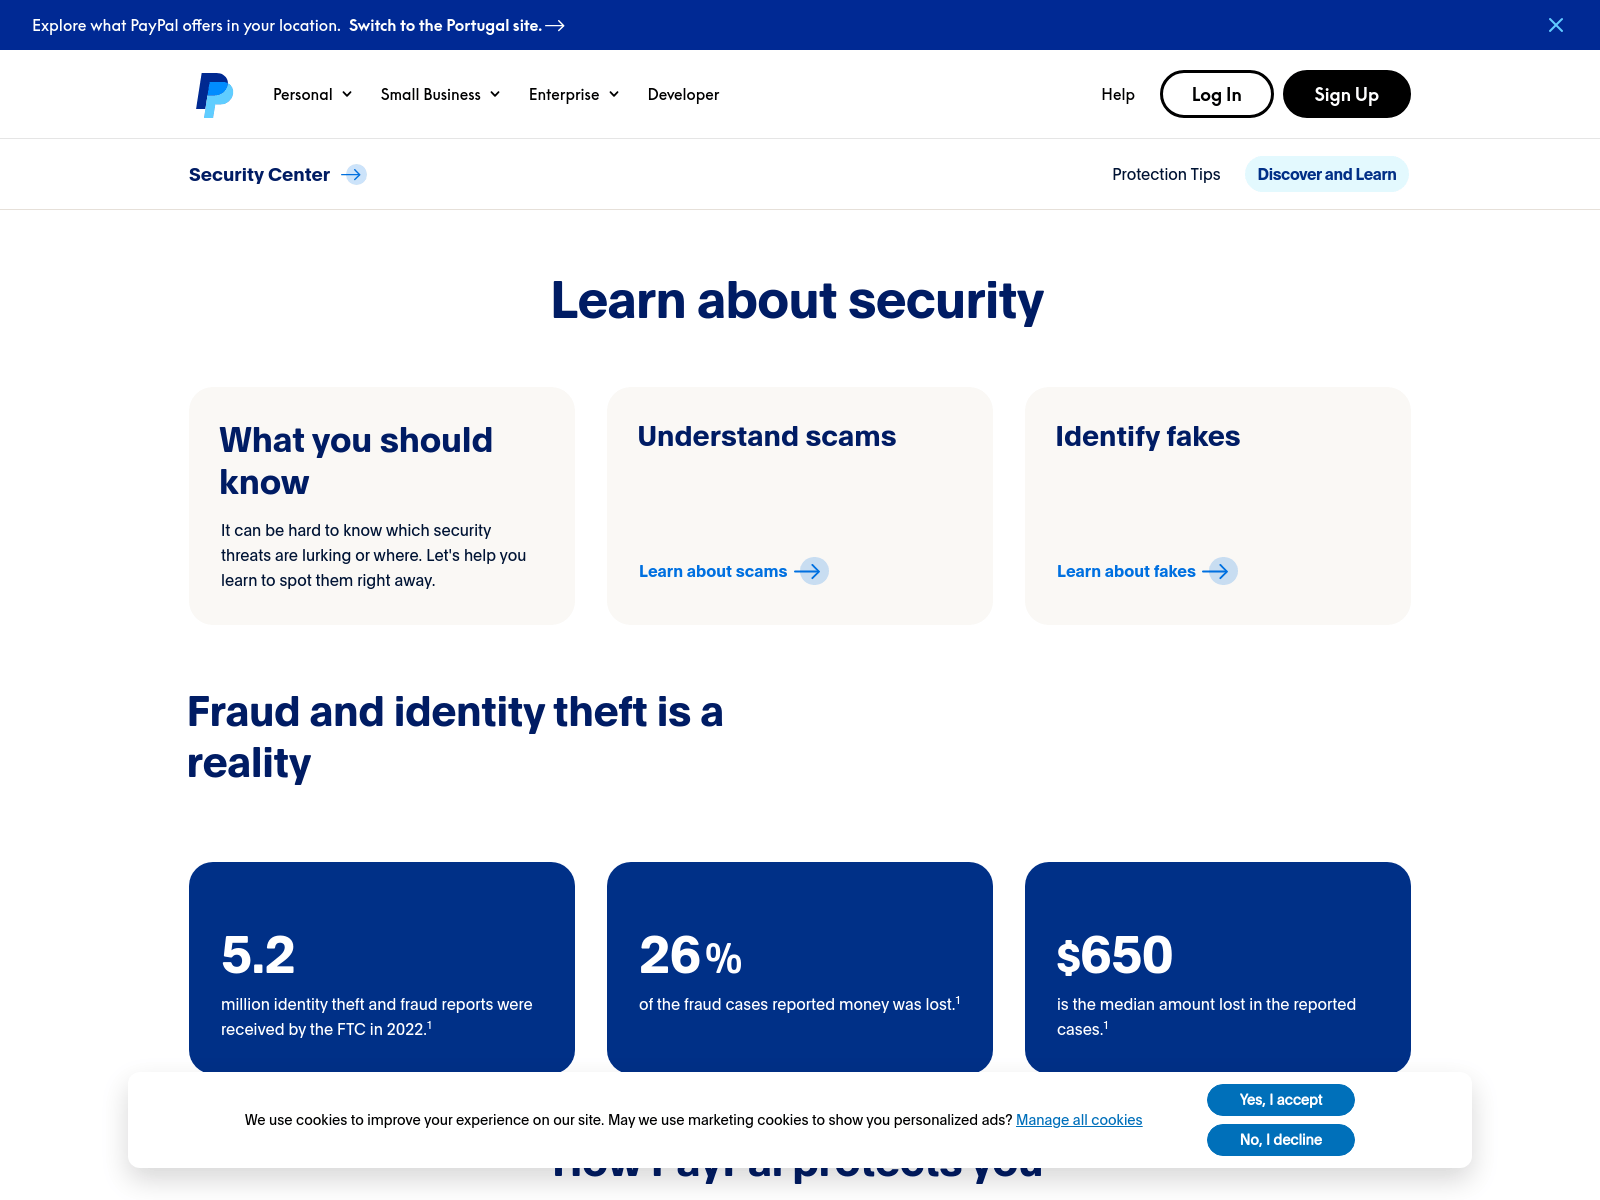Expand the Enterprise dropdown chevron
Screen dimensions: 1600x1200
(x=614, y=94)
